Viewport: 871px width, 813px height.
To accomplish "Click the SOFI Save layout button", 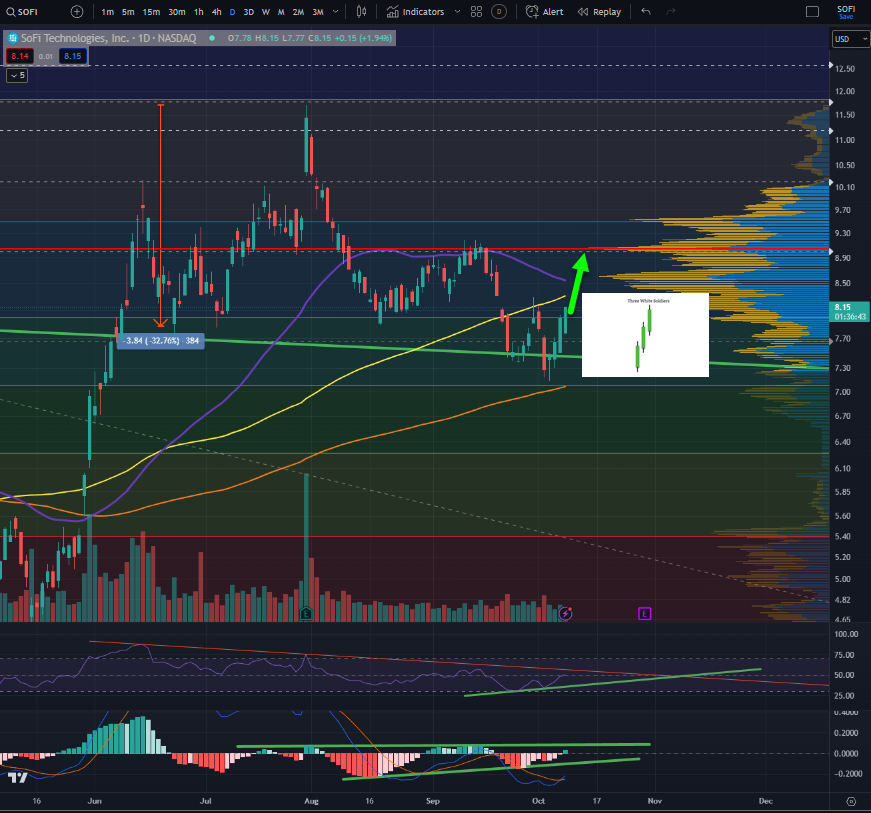I will pyautogui.click(x=846, y=12).
